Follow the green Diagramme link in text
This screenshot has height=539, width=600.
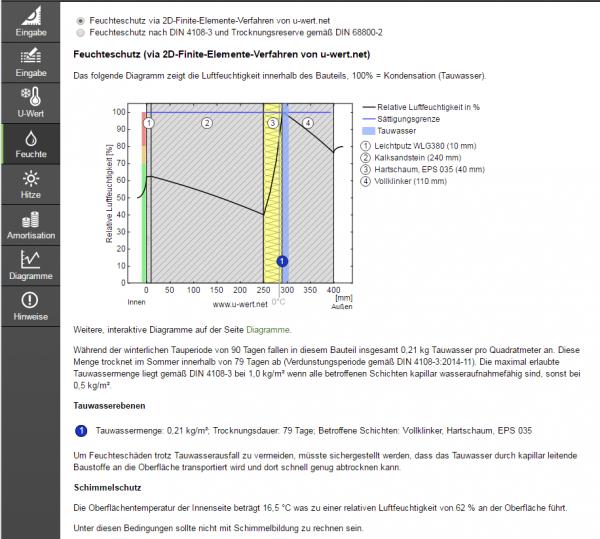tap(266, 329)
